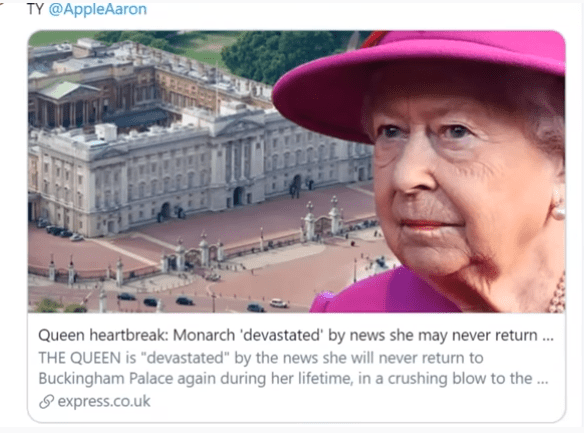
Task: Click the 'TY' text before the mention
Action: [x=36, y=9]
